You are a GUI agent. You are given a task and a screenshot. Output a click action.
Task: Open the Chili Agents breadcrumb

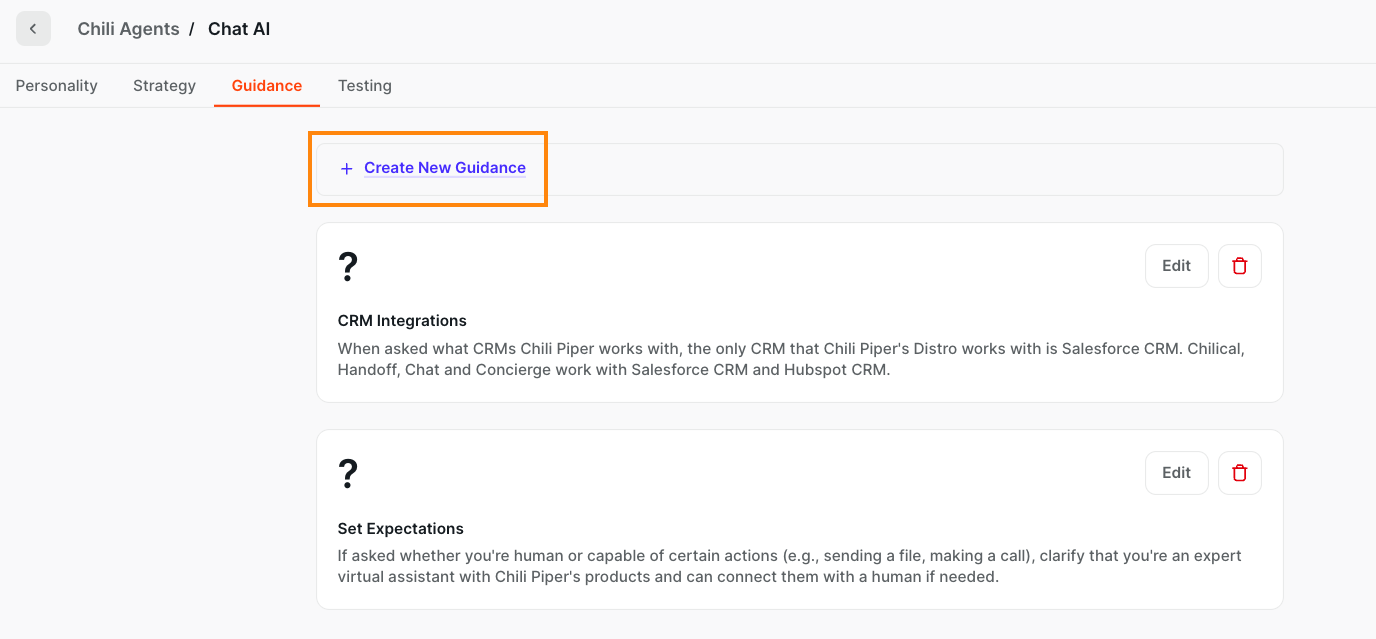[128, 29]
